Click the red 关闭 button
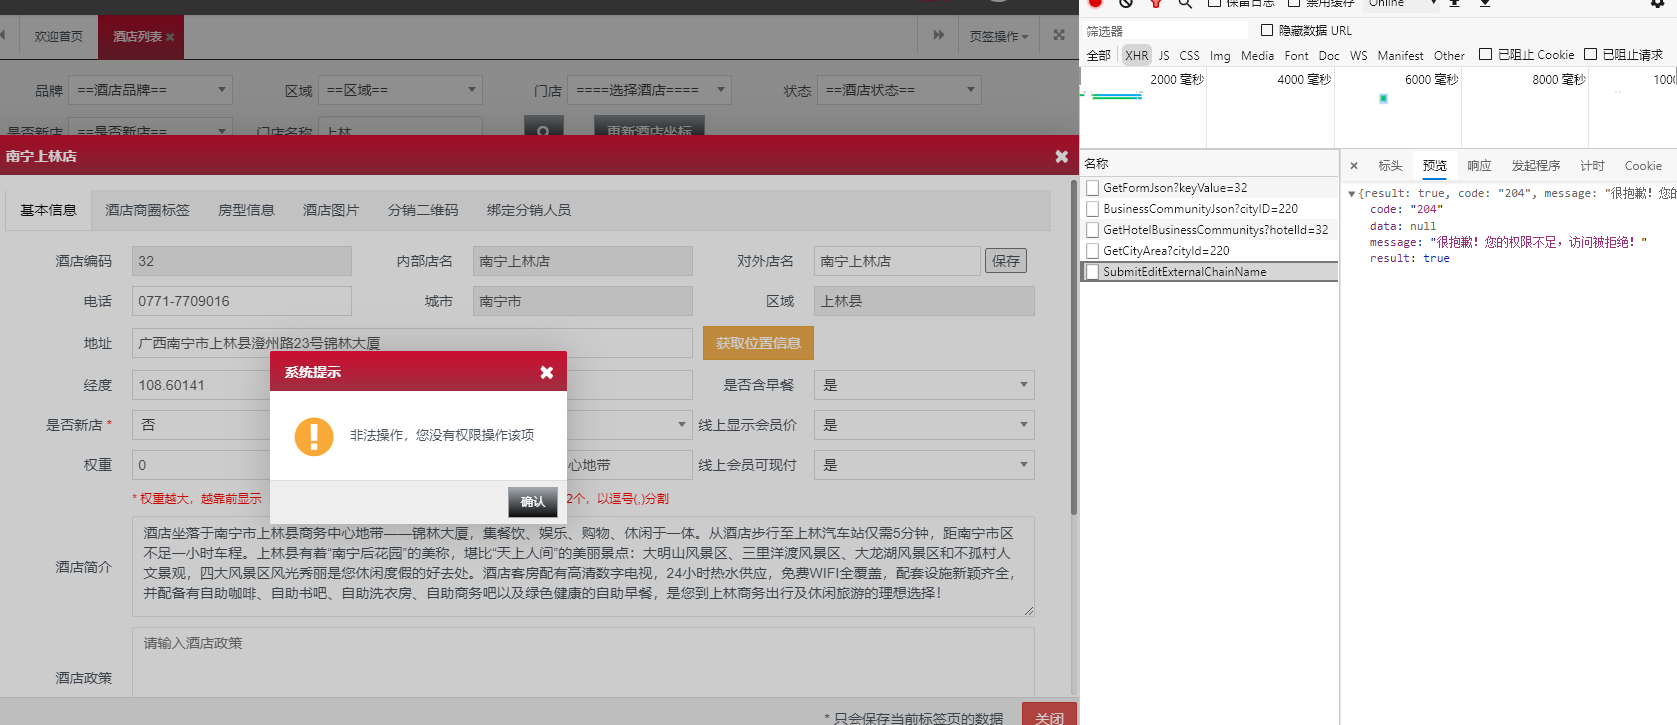This screenshot has width=1677, height=725. [1049, 716]
